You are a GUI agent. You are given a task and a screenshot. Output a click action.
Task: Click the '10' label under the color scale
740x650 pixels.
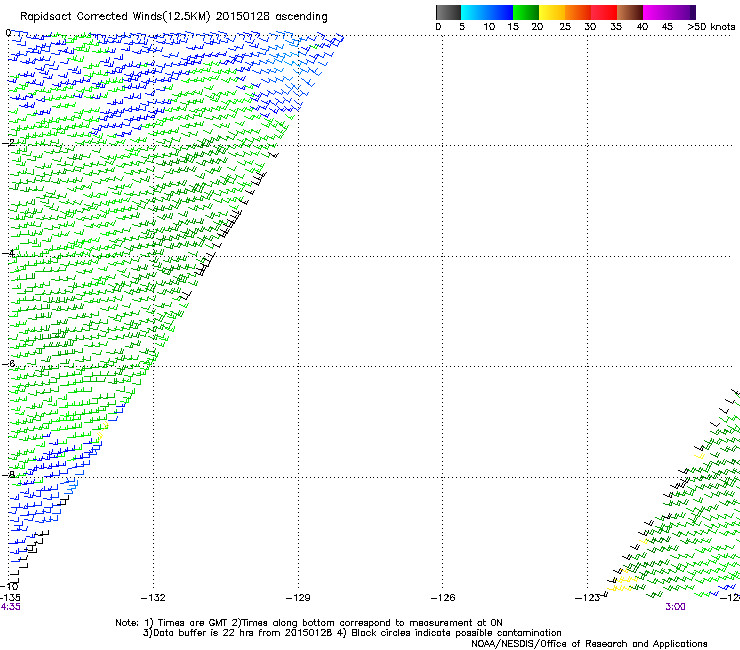(x=489, y=27)
